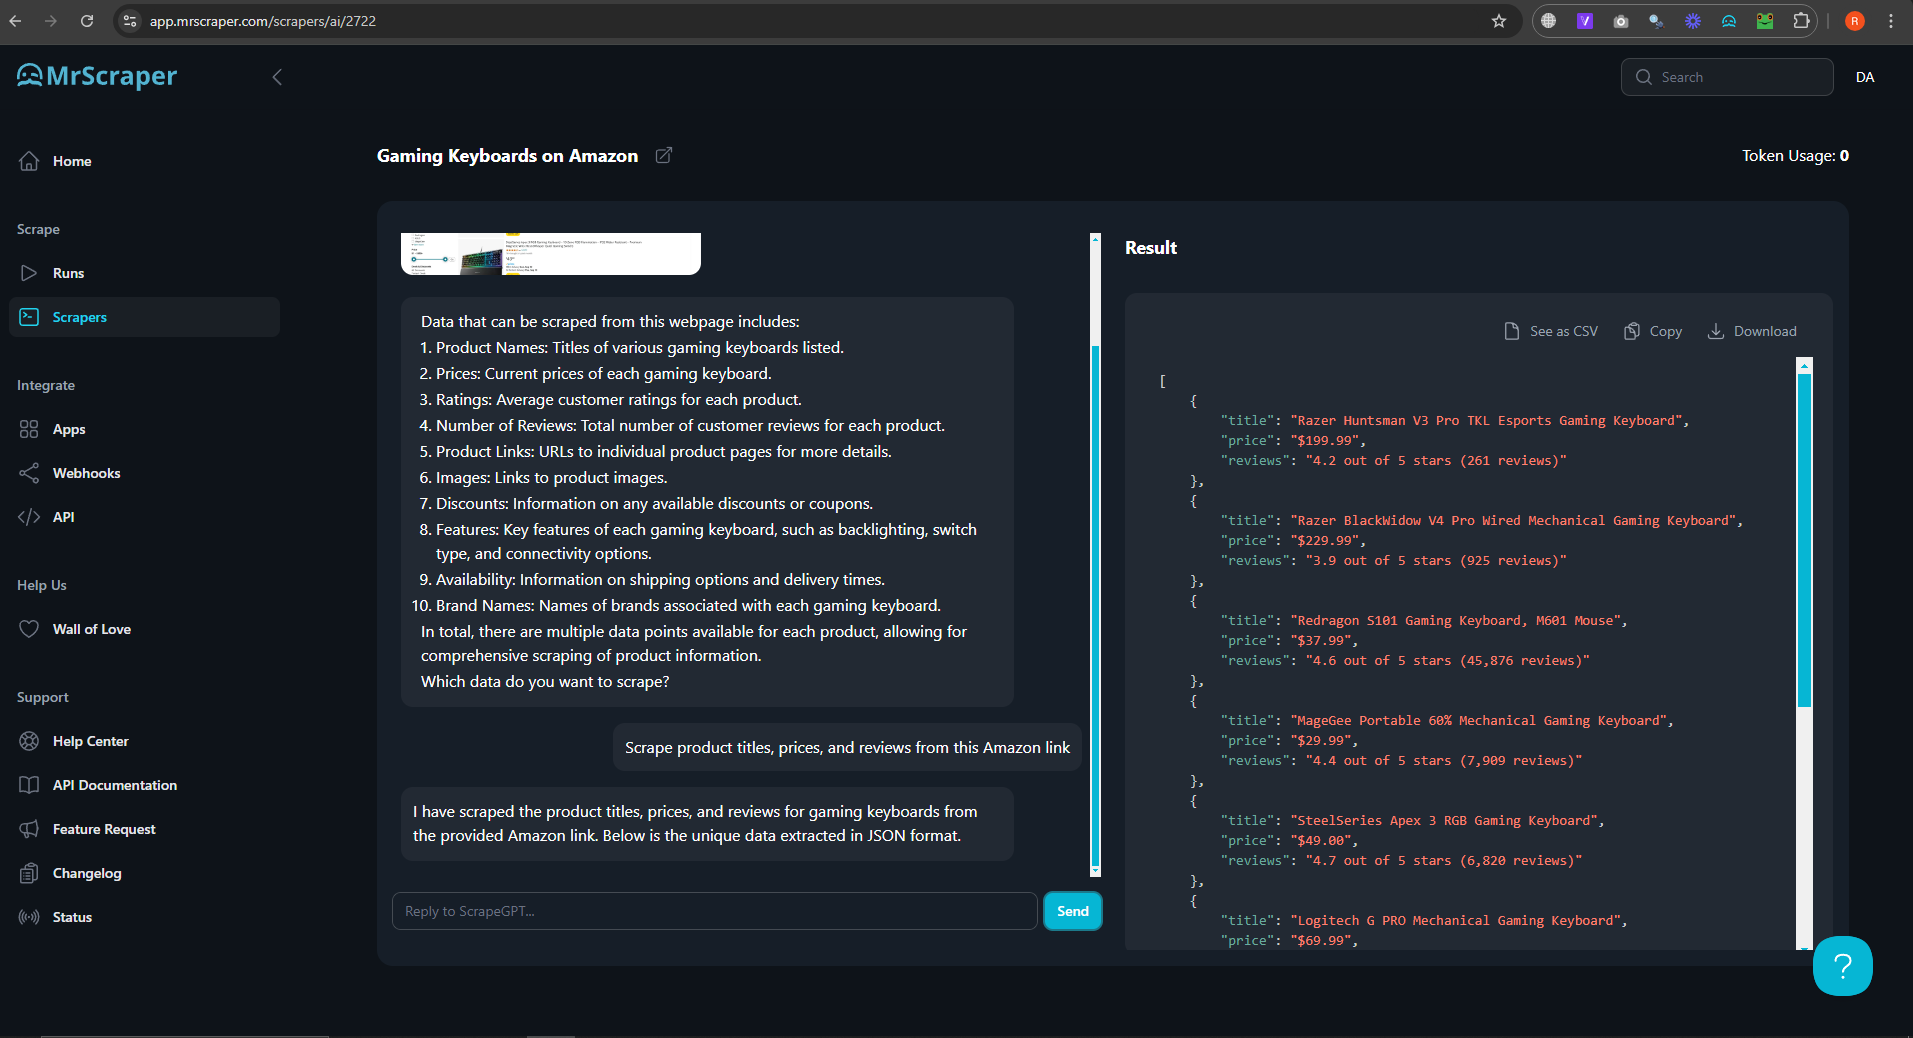Click the Copy clipboard icon
This screenshot has width=1913, height=1038.
coord(1632,331)
